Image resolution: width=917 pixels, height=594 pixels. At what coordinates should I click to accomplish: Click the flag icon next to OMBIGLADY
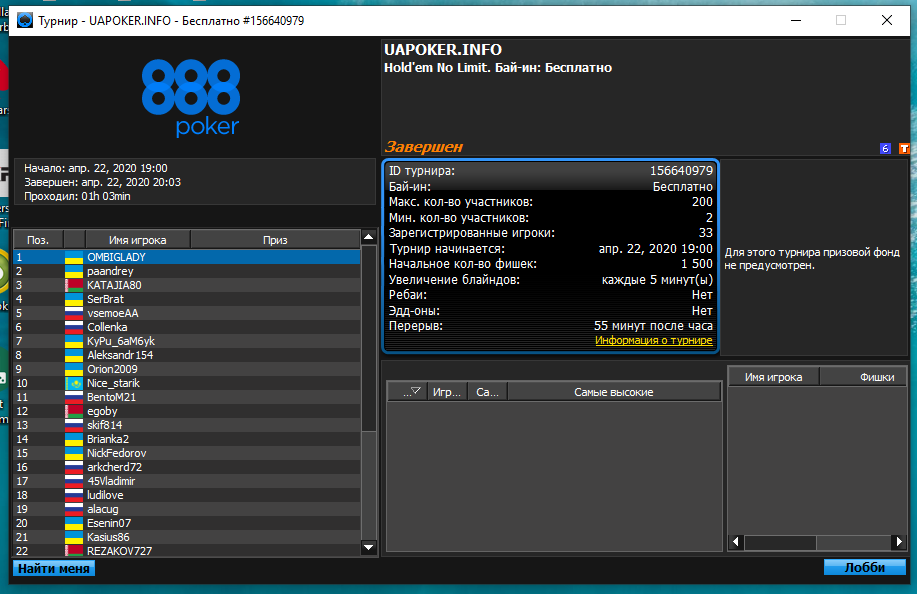click(74, 257)
